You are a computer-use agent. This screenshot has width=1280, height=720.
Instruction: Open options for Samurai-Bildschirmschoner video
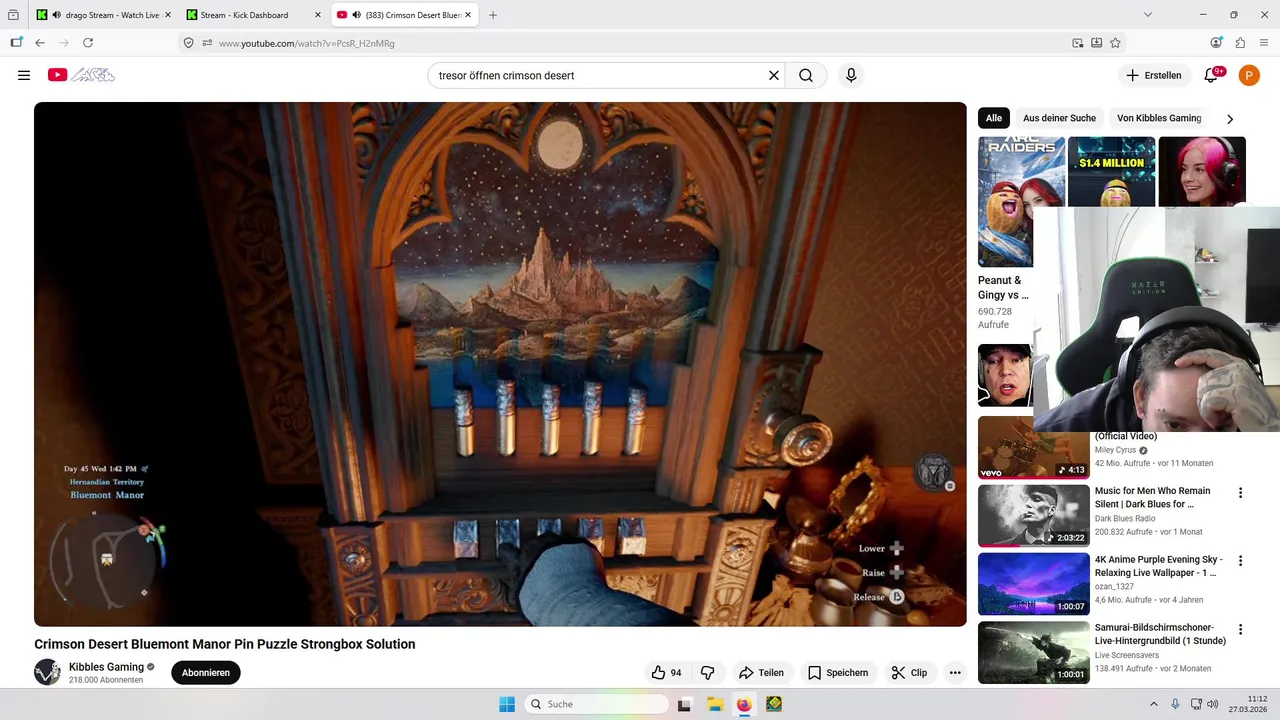pos(1240,630)
